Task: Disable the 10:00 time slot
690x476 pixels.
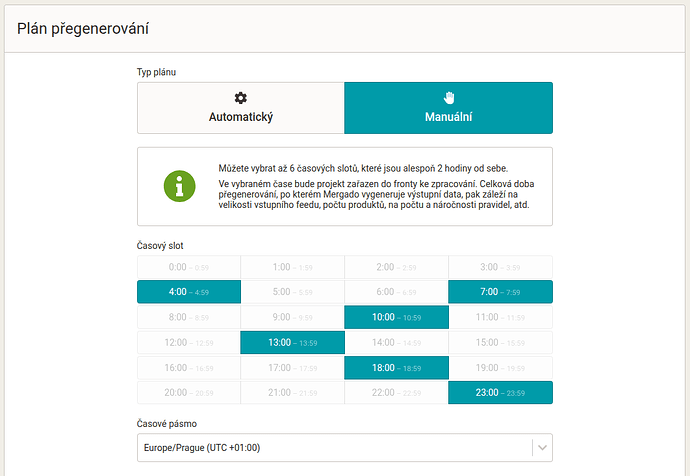Action: click(x=396, y=317)
